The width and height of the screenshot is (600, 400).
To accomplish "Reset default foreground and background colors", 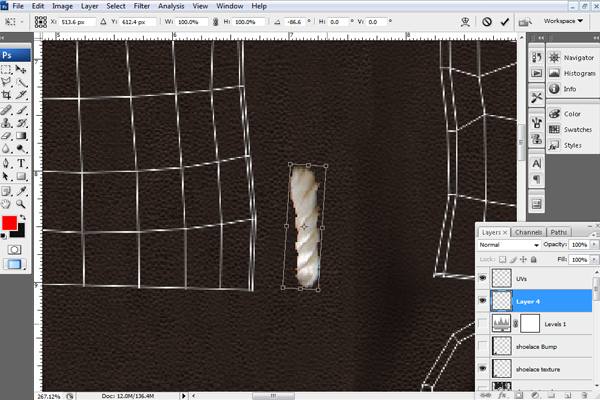I will pos(3,236).
